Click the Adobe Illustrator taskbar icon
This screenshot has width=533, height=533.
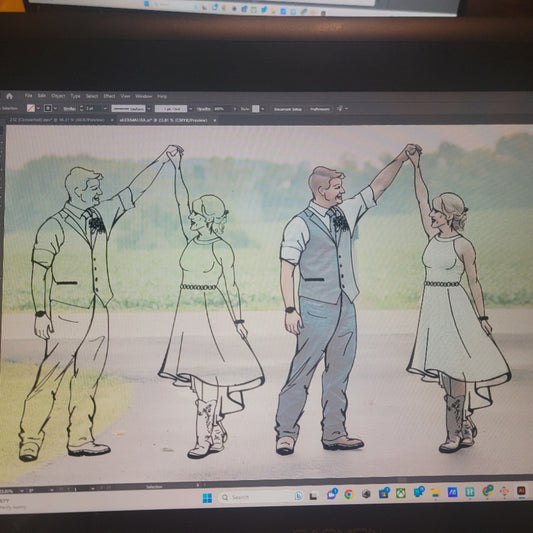(521, 491)
